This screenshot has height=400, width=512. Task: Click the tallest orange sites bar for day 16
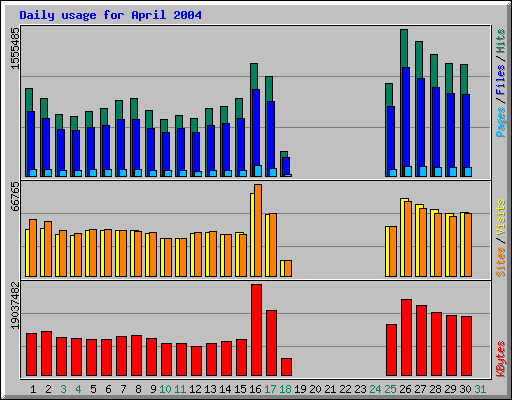258,230
